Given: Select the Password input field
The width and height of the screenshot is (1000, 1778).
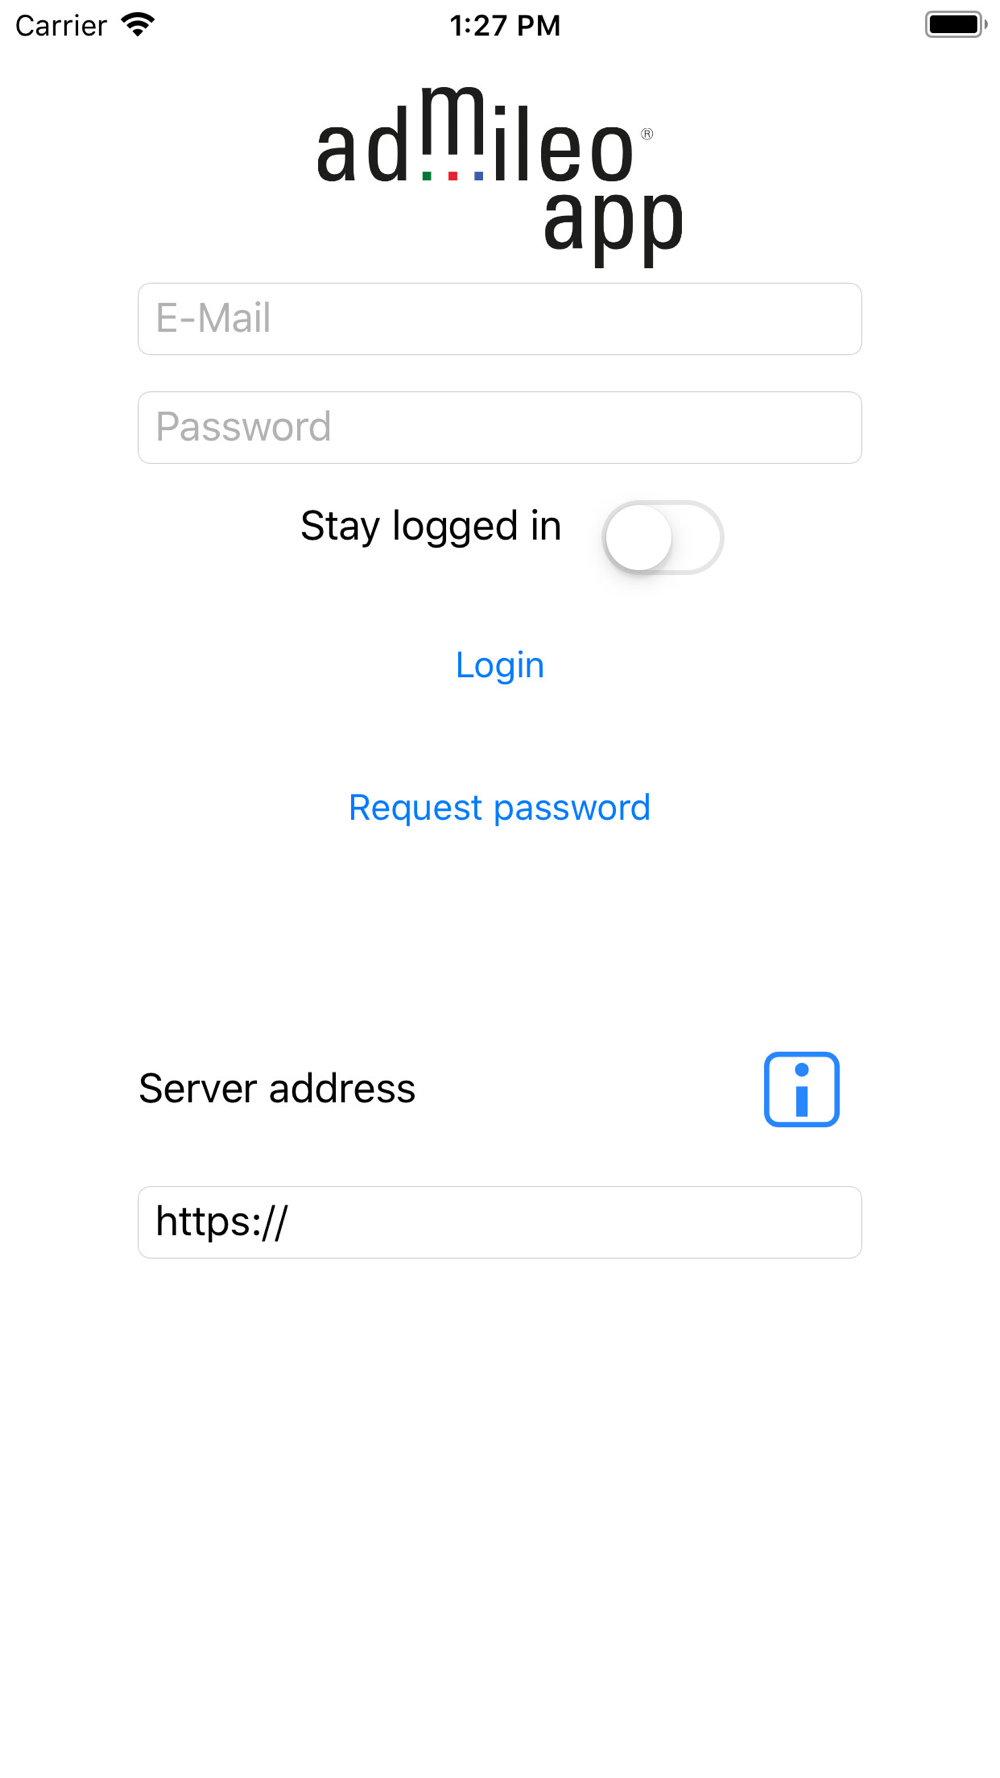Looking at the screenshot, I should pos(500,427).
